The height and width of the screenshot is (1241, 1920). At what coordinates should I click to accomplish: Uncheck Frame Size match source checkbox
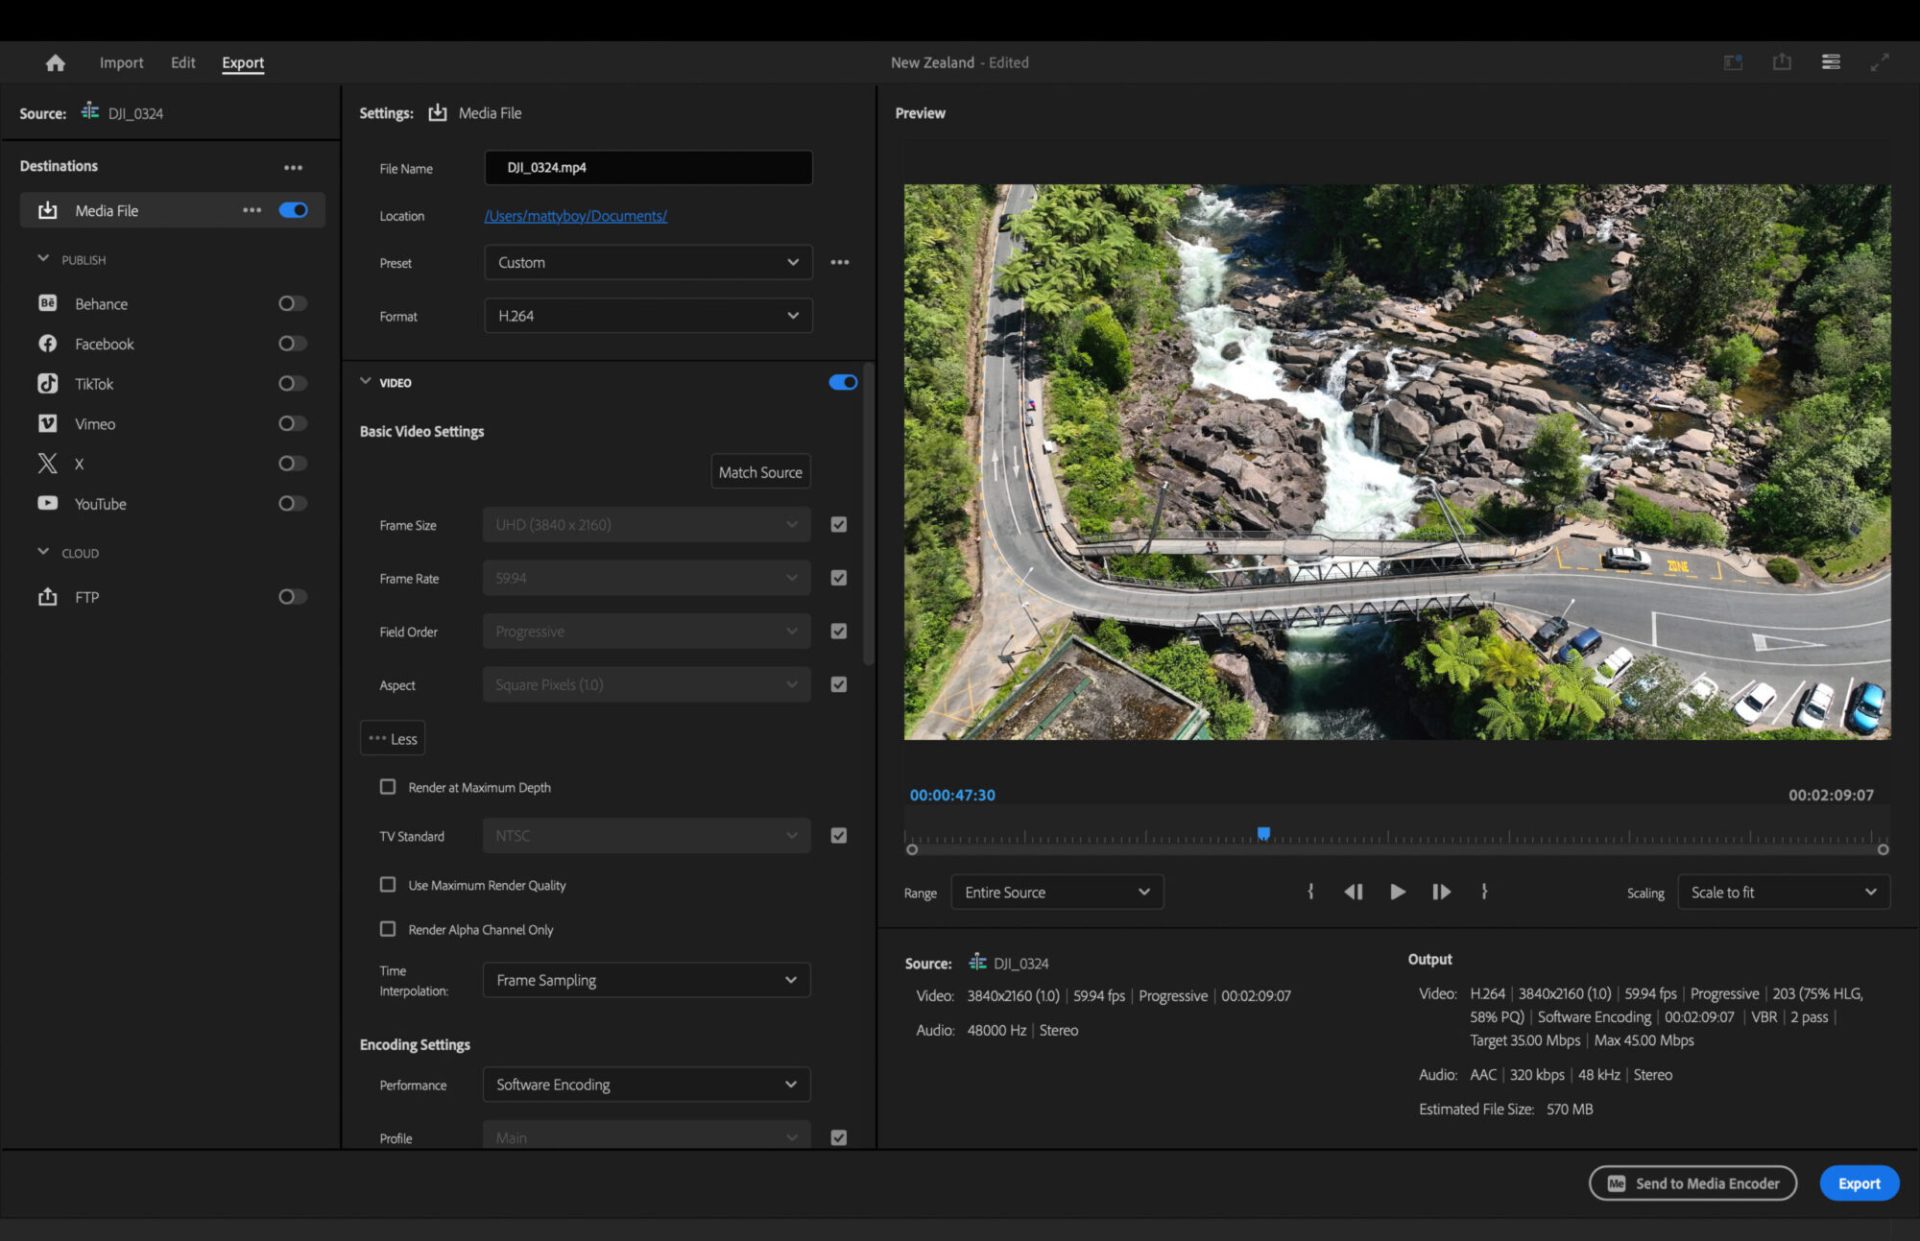(x=839, y=524)
